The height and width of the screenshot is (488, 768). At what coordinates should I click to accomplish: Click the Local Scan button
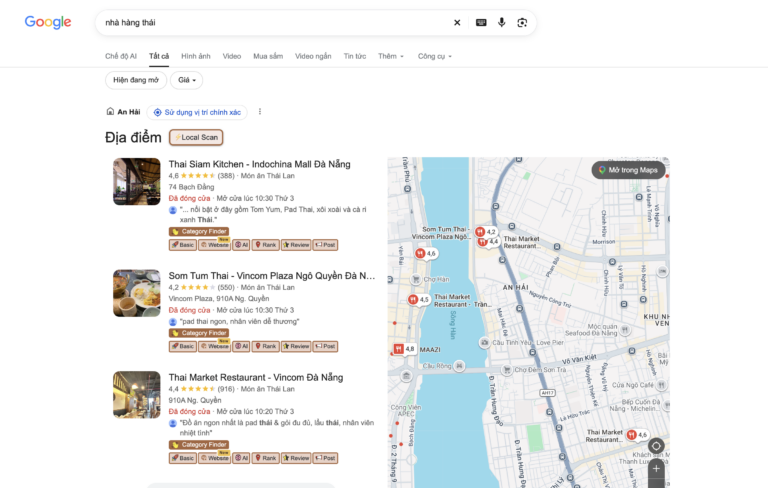(x=196, y=137)
